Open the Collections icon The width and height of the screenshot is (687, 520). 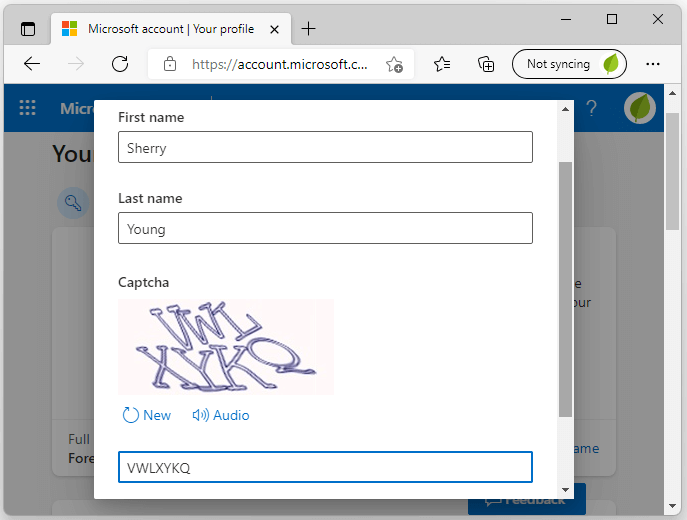[486, 64]
